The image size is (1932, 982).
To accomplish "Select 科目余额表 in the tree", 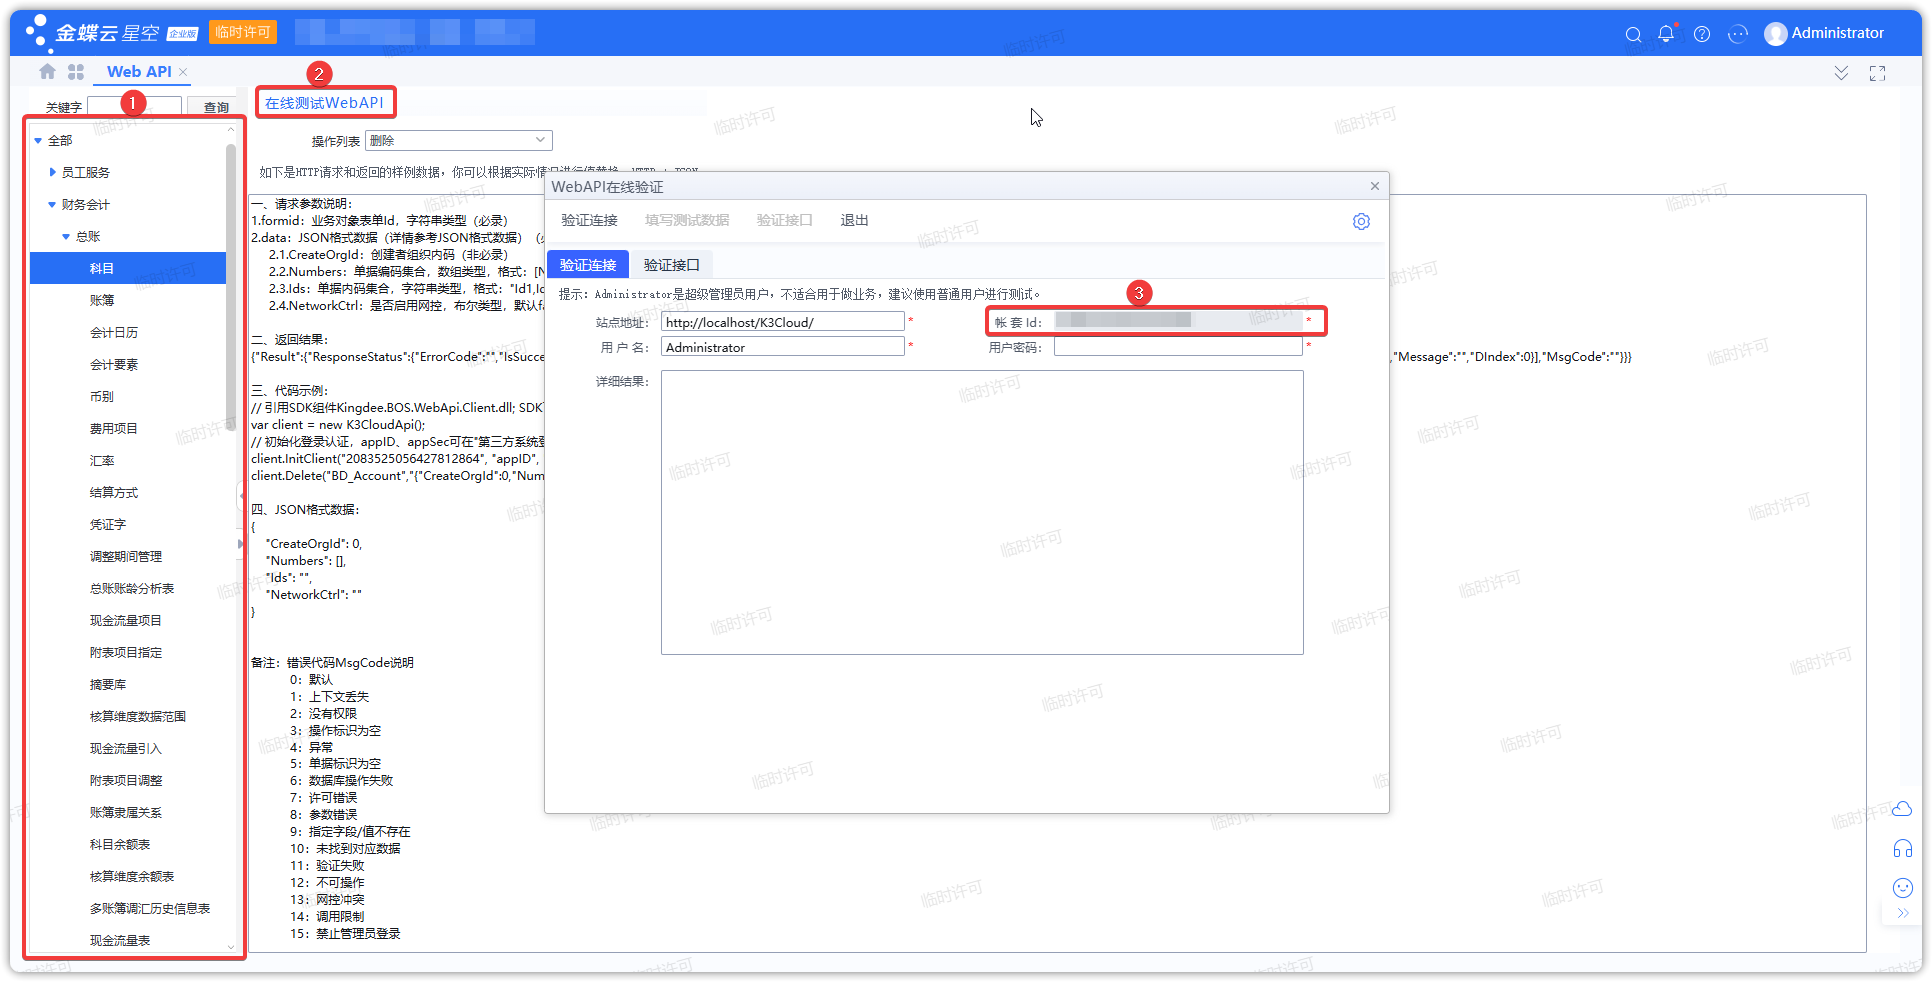I will [120, 845].
